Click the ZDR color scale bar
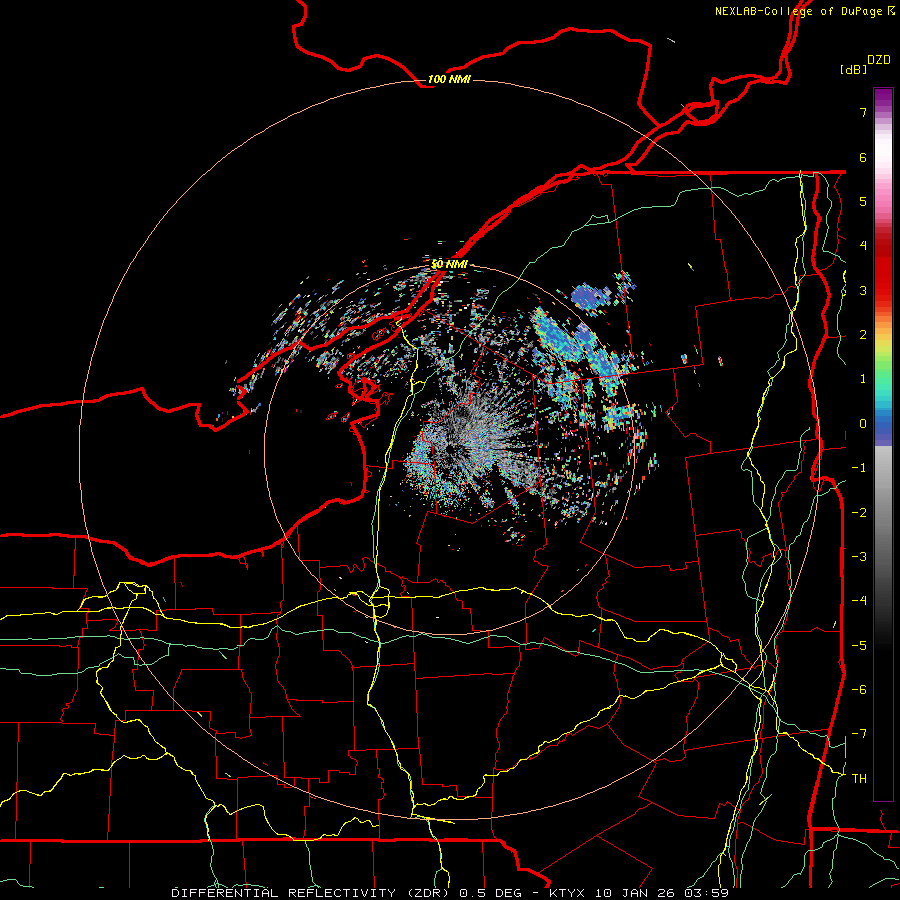900x900 pixels. (883, 444)
